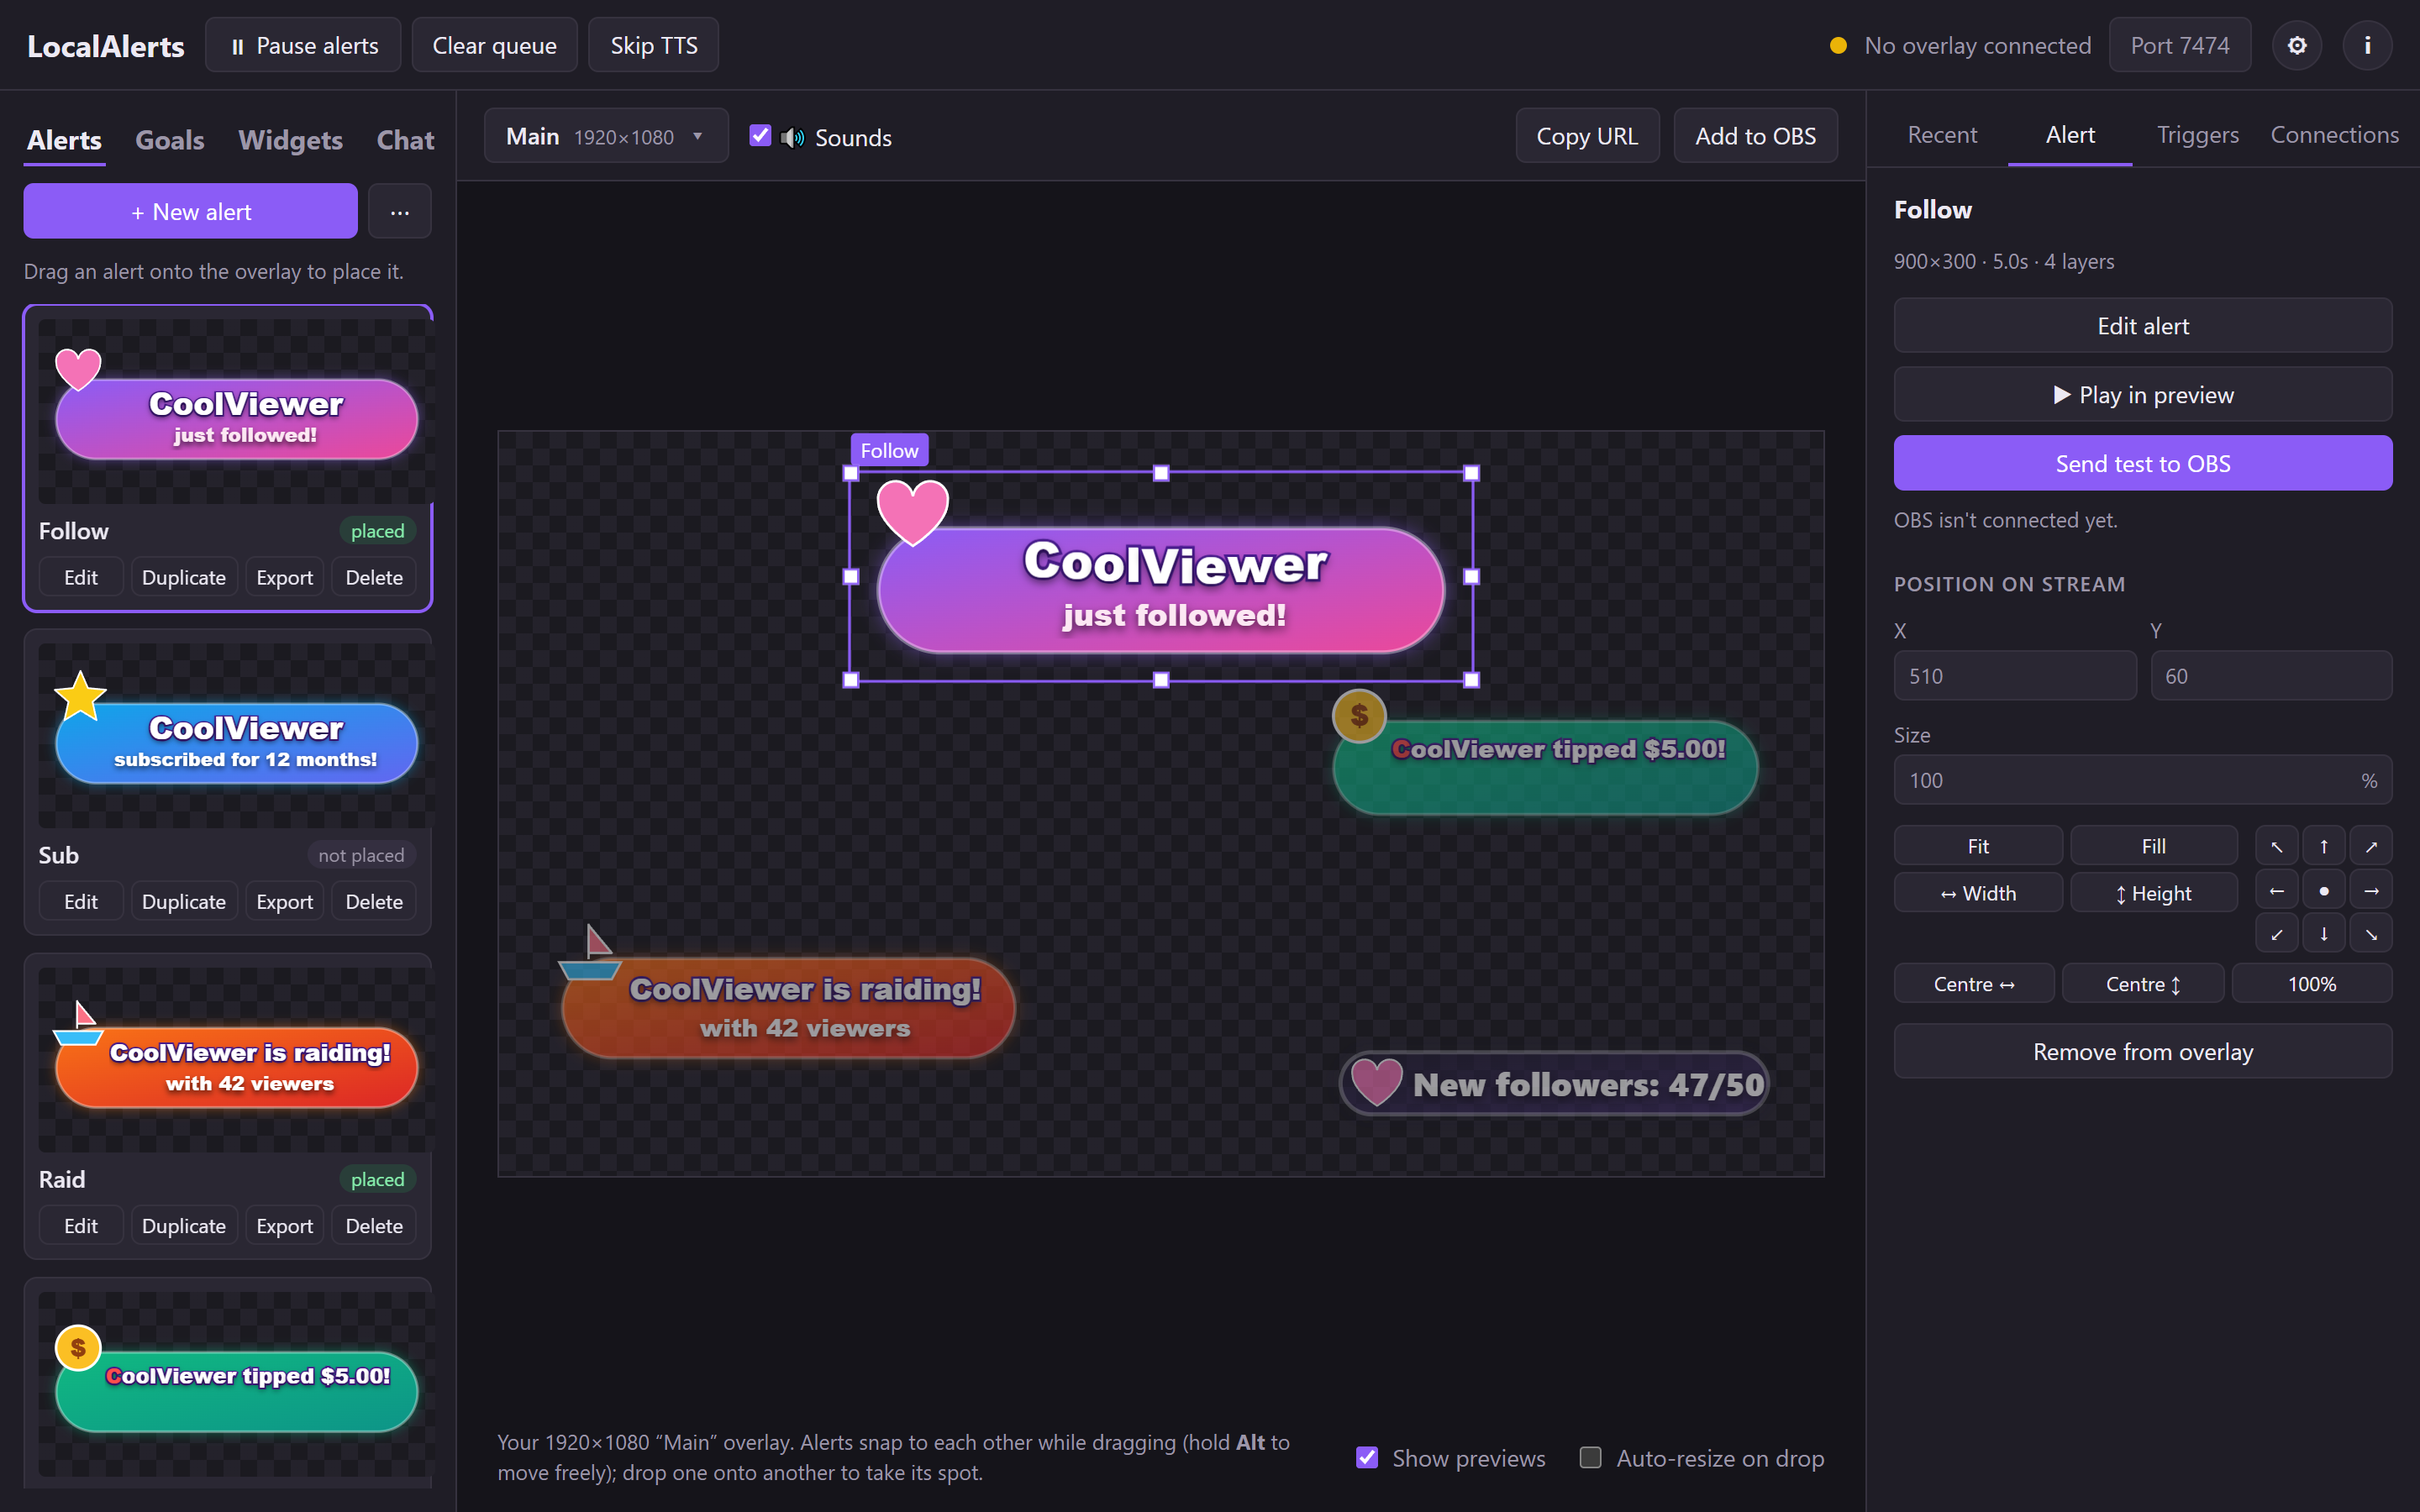Toggle the Sounds checkbox
This screenshot has height=1512, width=2420.
click(x=760, y=136)
